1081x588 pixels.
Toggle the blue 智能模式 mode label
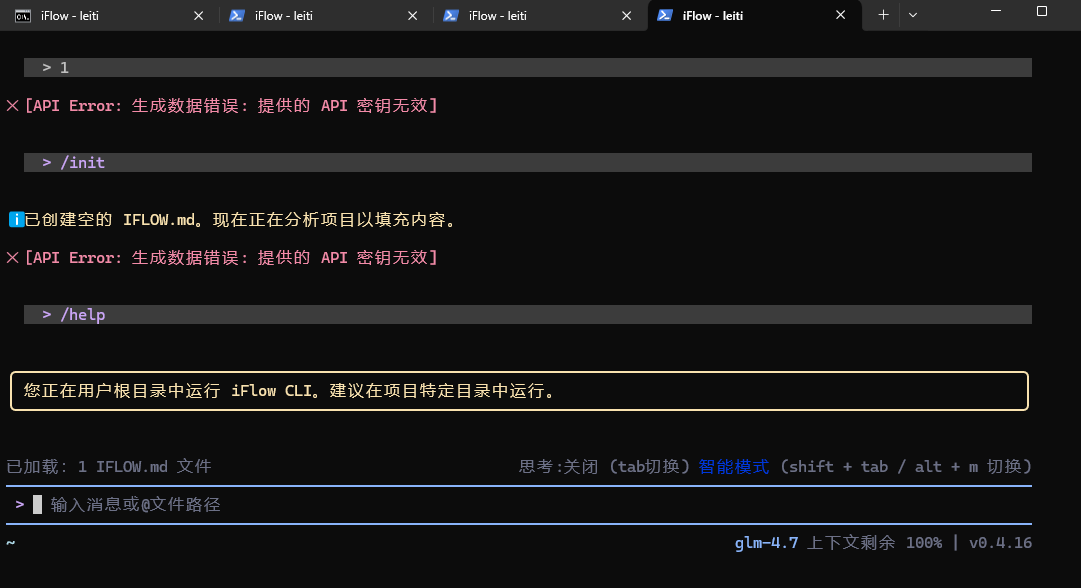pos(734,466)
